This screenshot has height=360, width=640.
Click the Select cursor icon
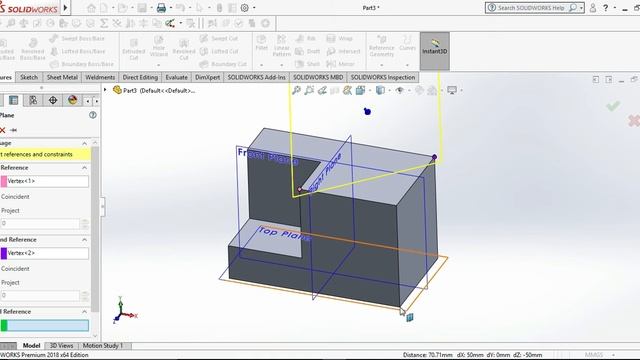click(x=200, y=8)
